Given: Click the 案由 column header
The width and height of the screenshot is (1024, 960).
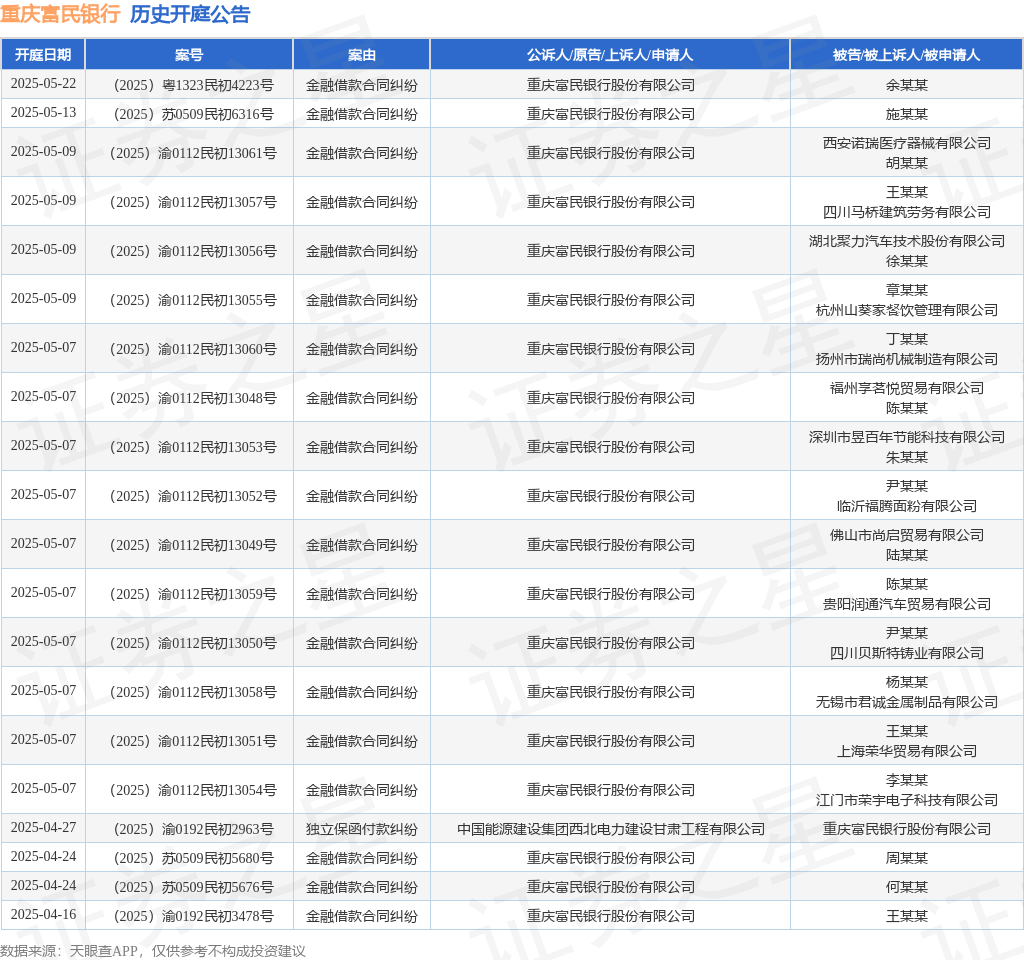Looking at the screenshot, I should pos(362,55).
